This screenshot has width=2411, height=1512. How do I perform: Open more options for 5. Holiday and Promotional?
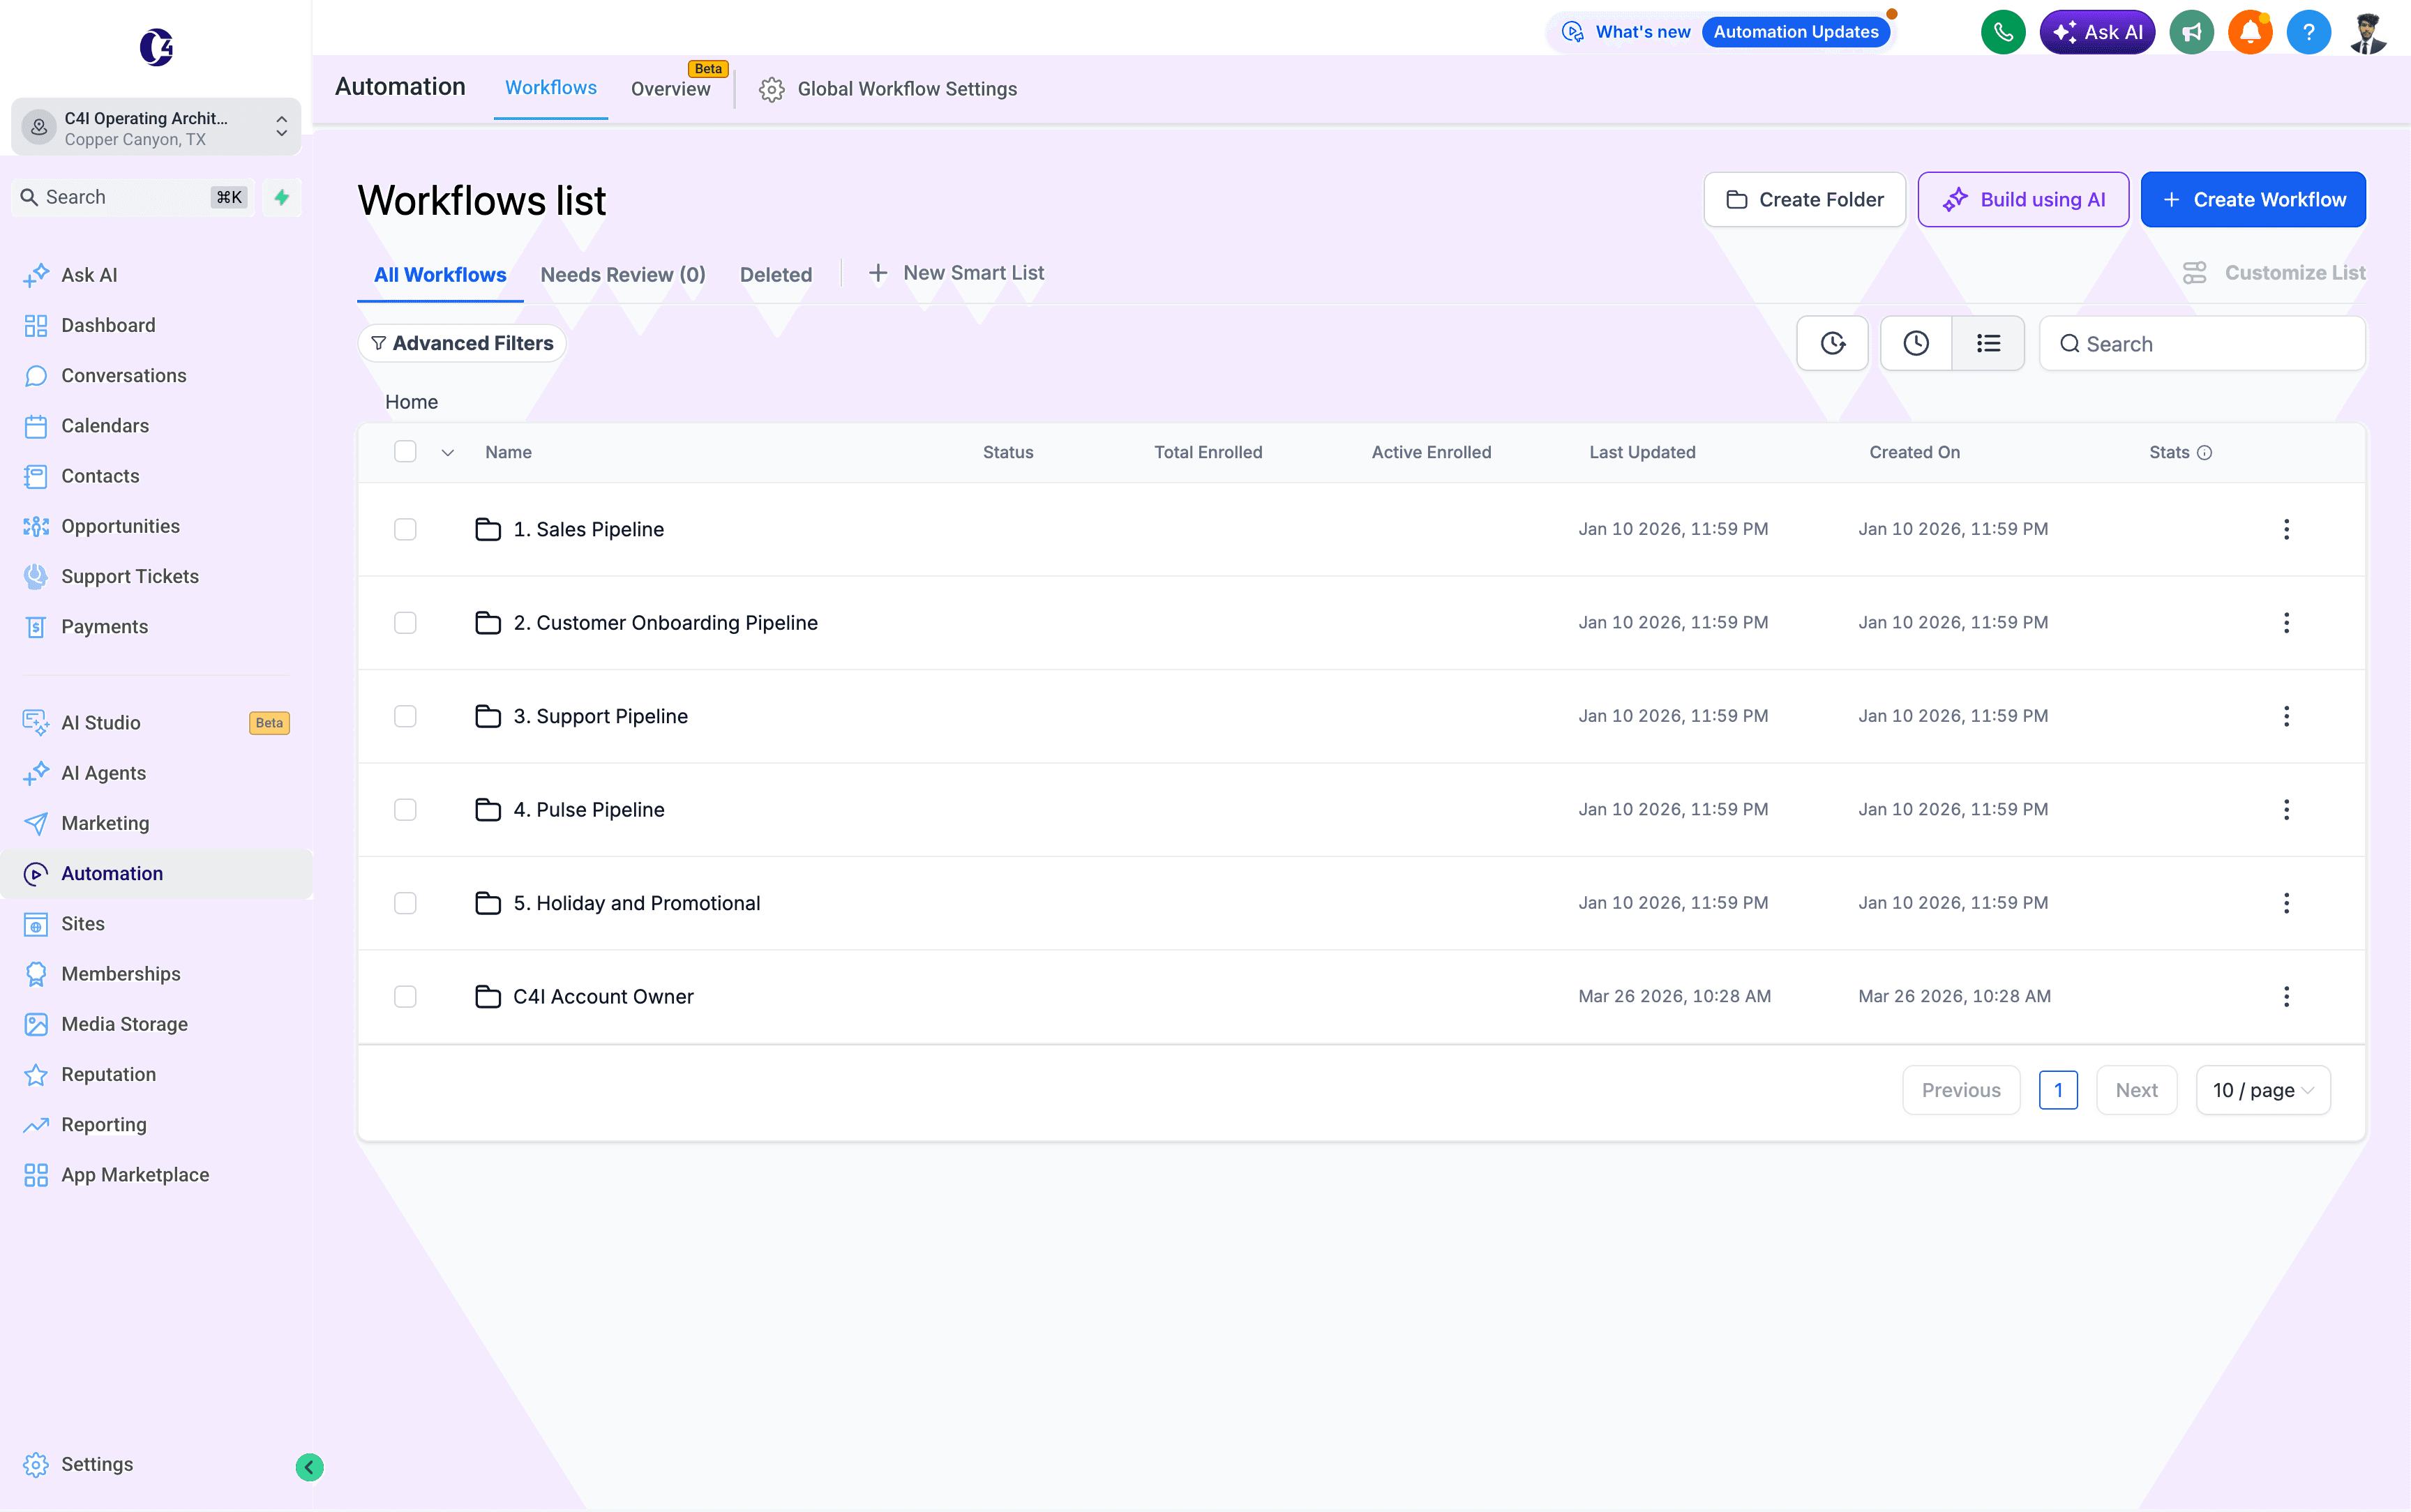[x=2286, y=903]
